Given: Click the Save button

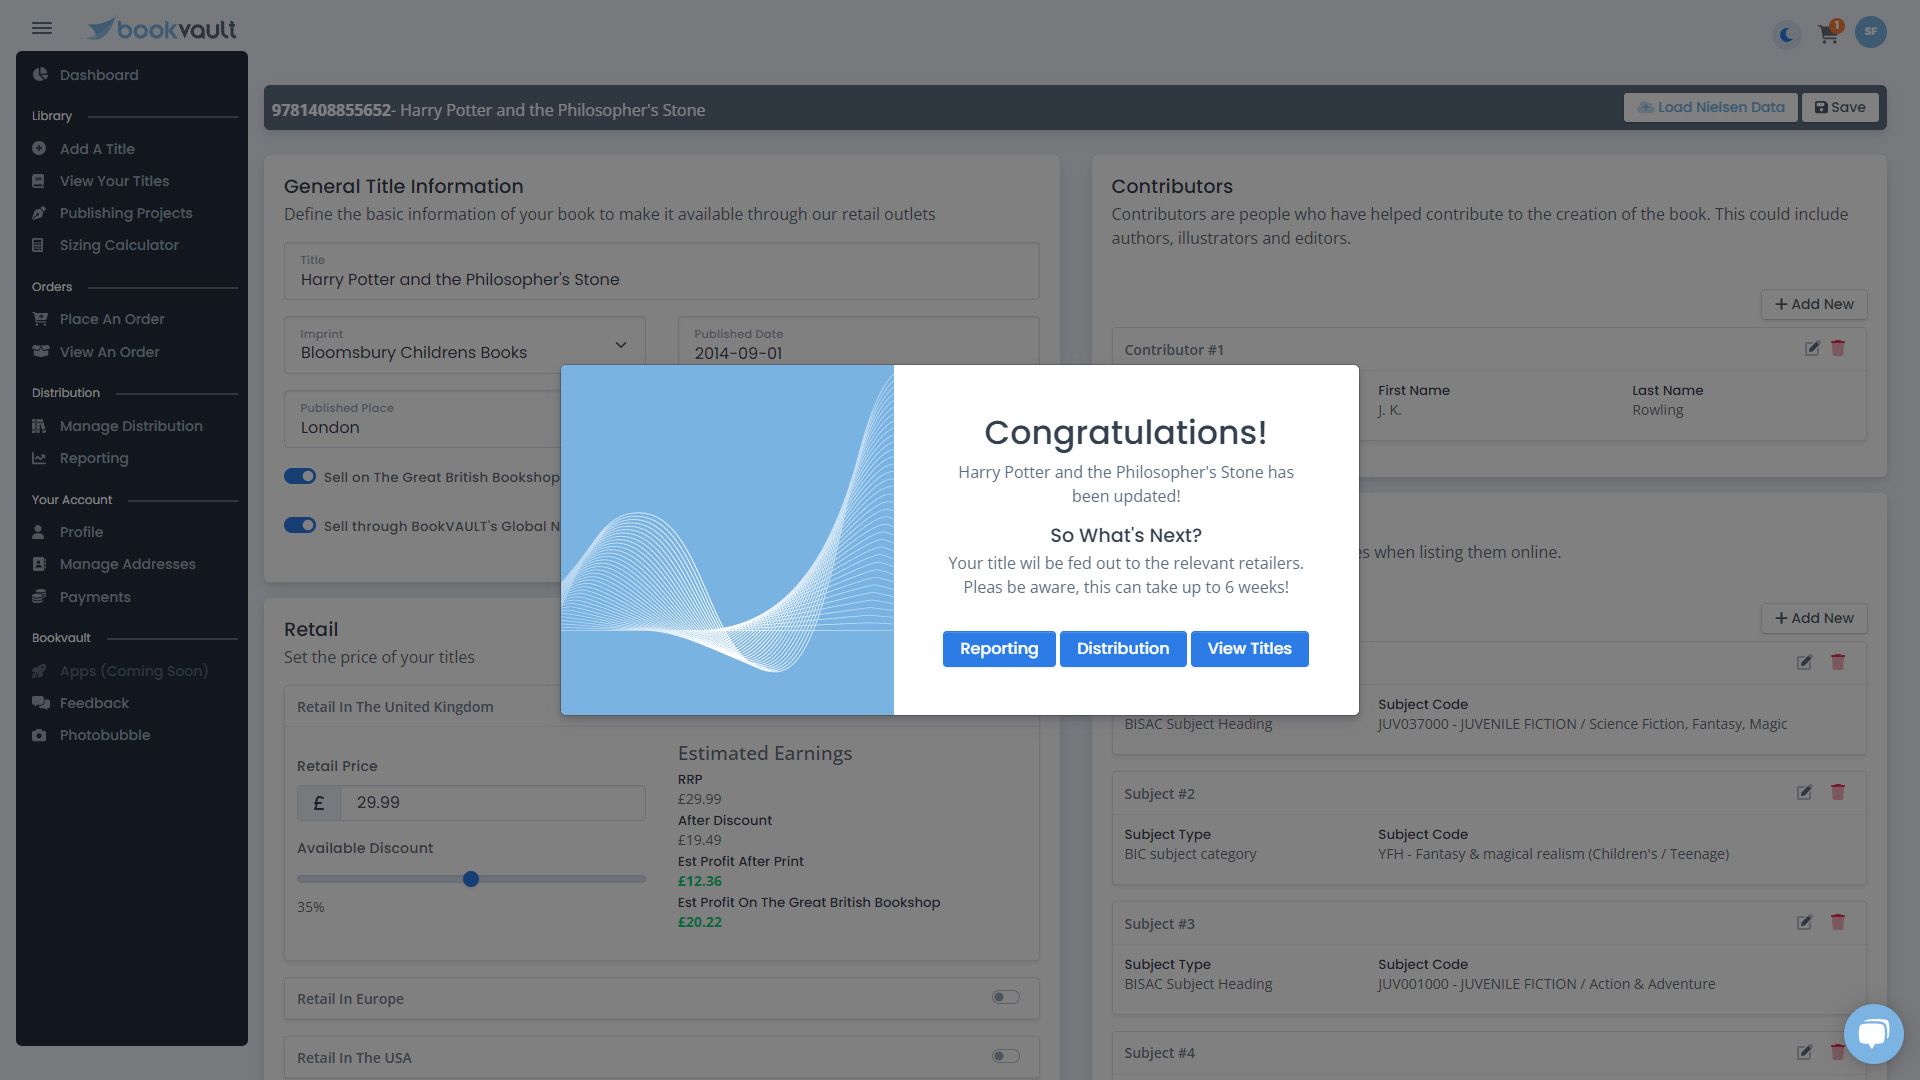Looking at the screenshot, I should pos(1840,107).
